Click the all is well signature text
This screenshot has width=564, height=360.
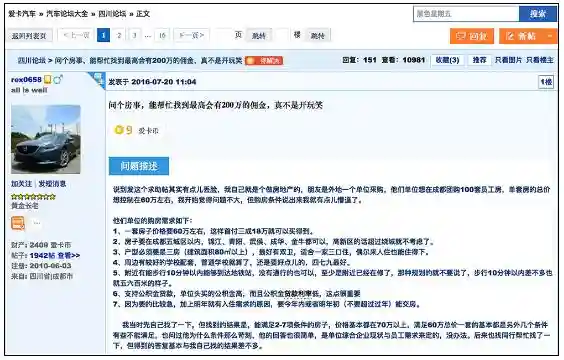point(29,90)
